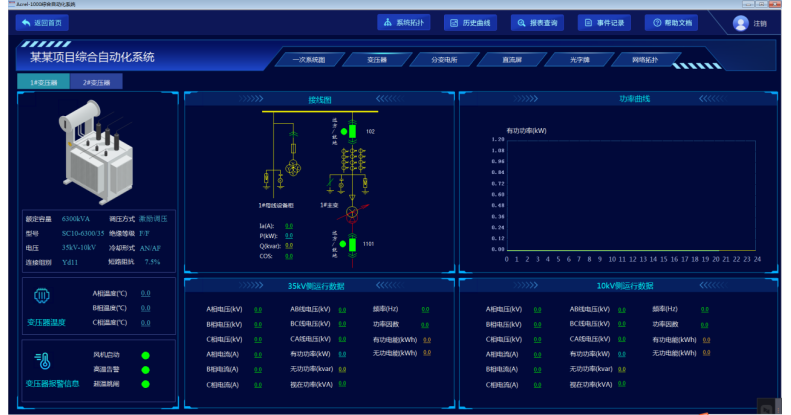Click 35kV side AB线电压 value
The image size is (791, 415).
coord(342,310)
